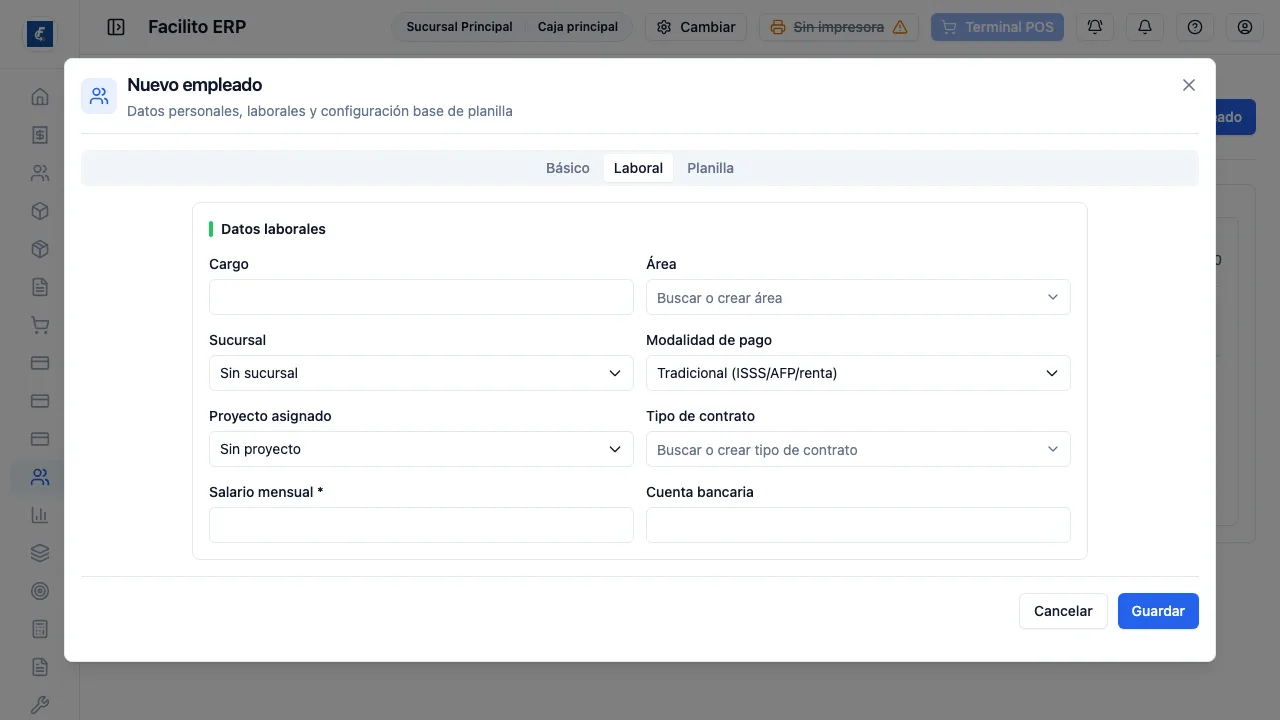Click the Cancelar button
This screenshot has width=1280, height=720.
[x=1063, y=611]
